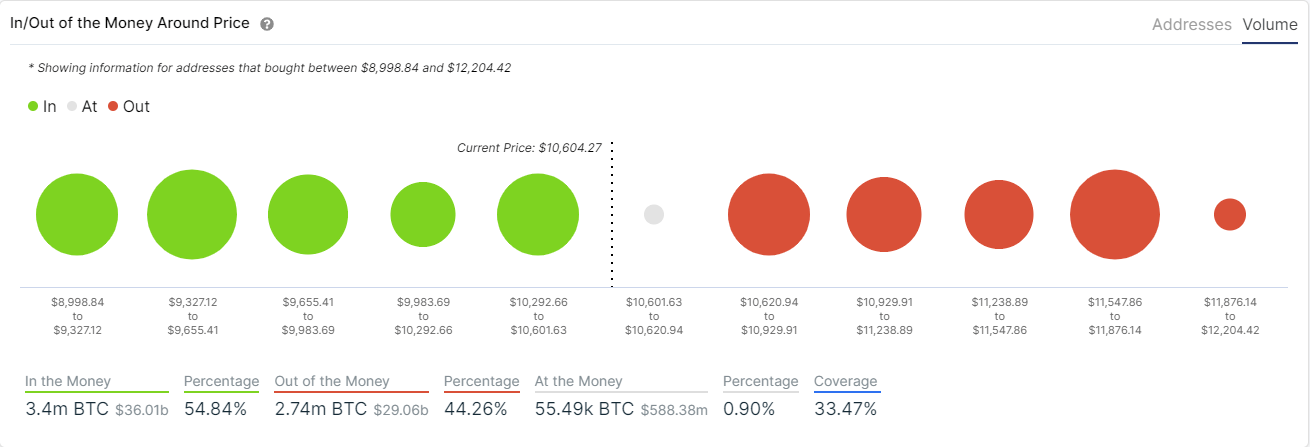Click the red bubble for $10,620.94 to $10,929.91

tap(769, 215)
